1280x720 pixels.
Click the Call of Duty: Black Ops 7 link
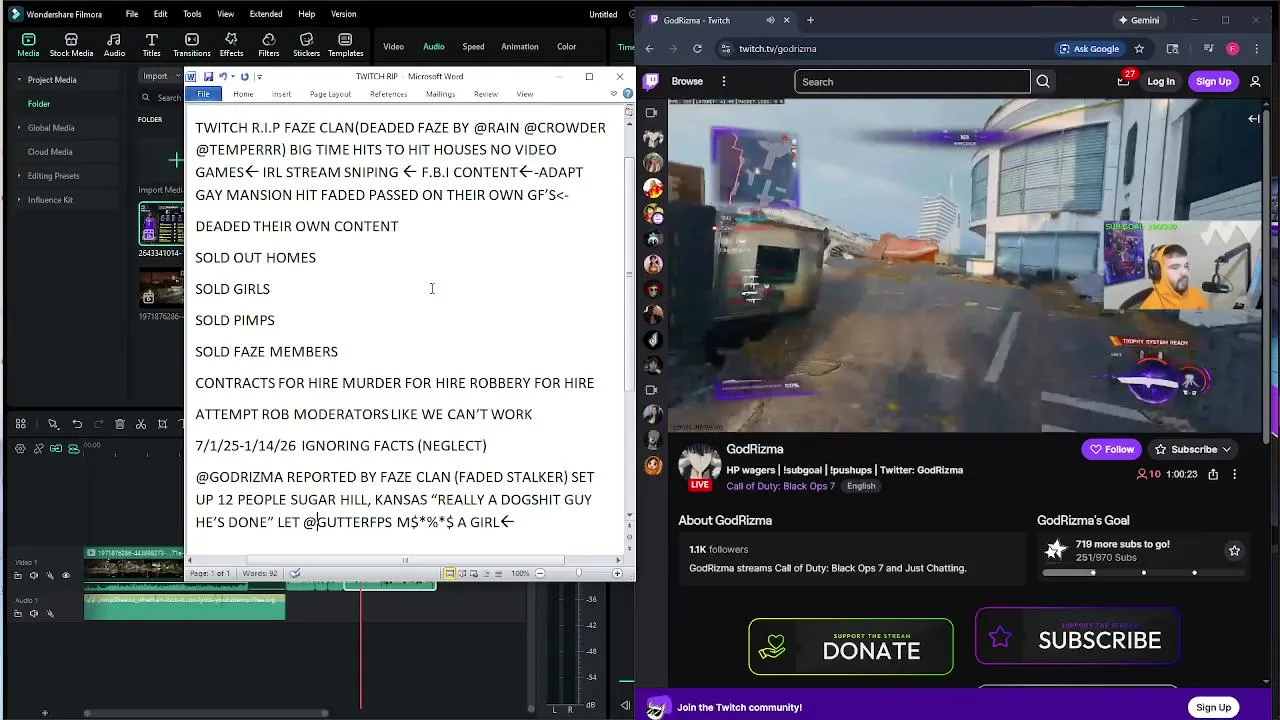tap(780, 486)
